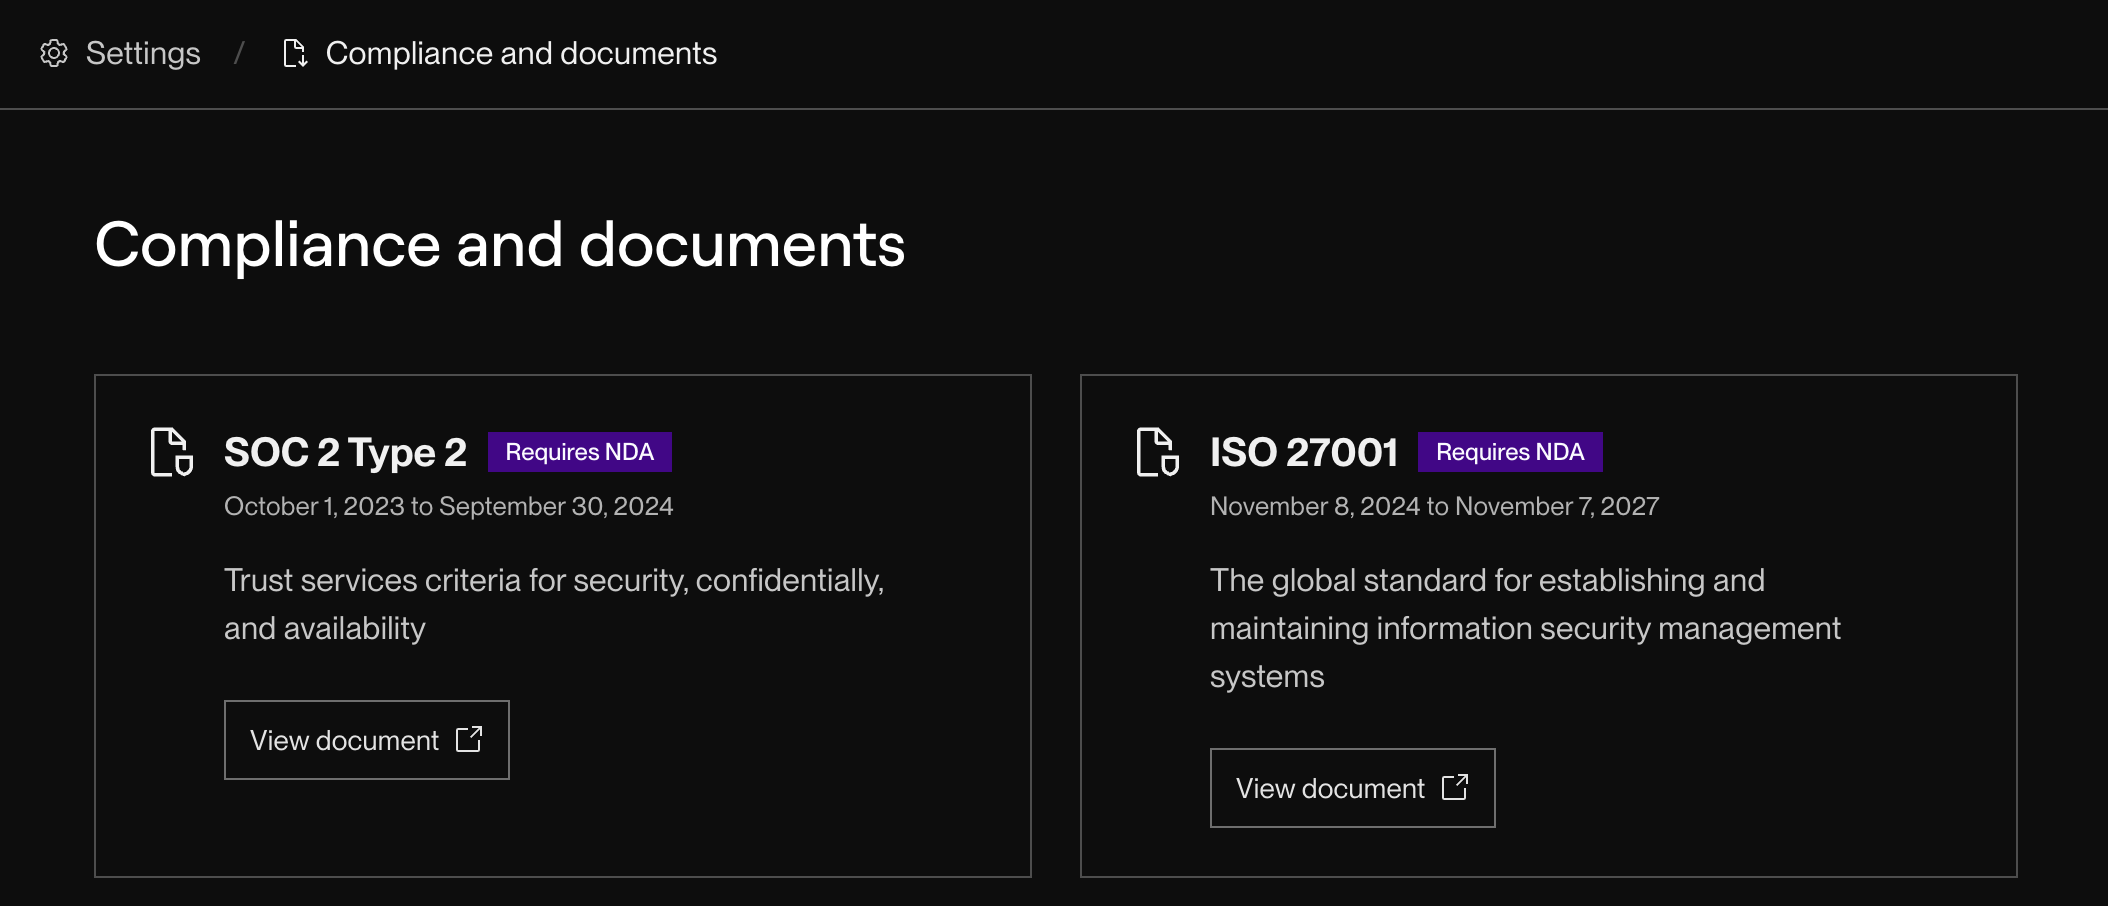Click the SOC 2 Type 2 title
Viewport: 2108px width, 906px height.
click(x=345, y=451)
